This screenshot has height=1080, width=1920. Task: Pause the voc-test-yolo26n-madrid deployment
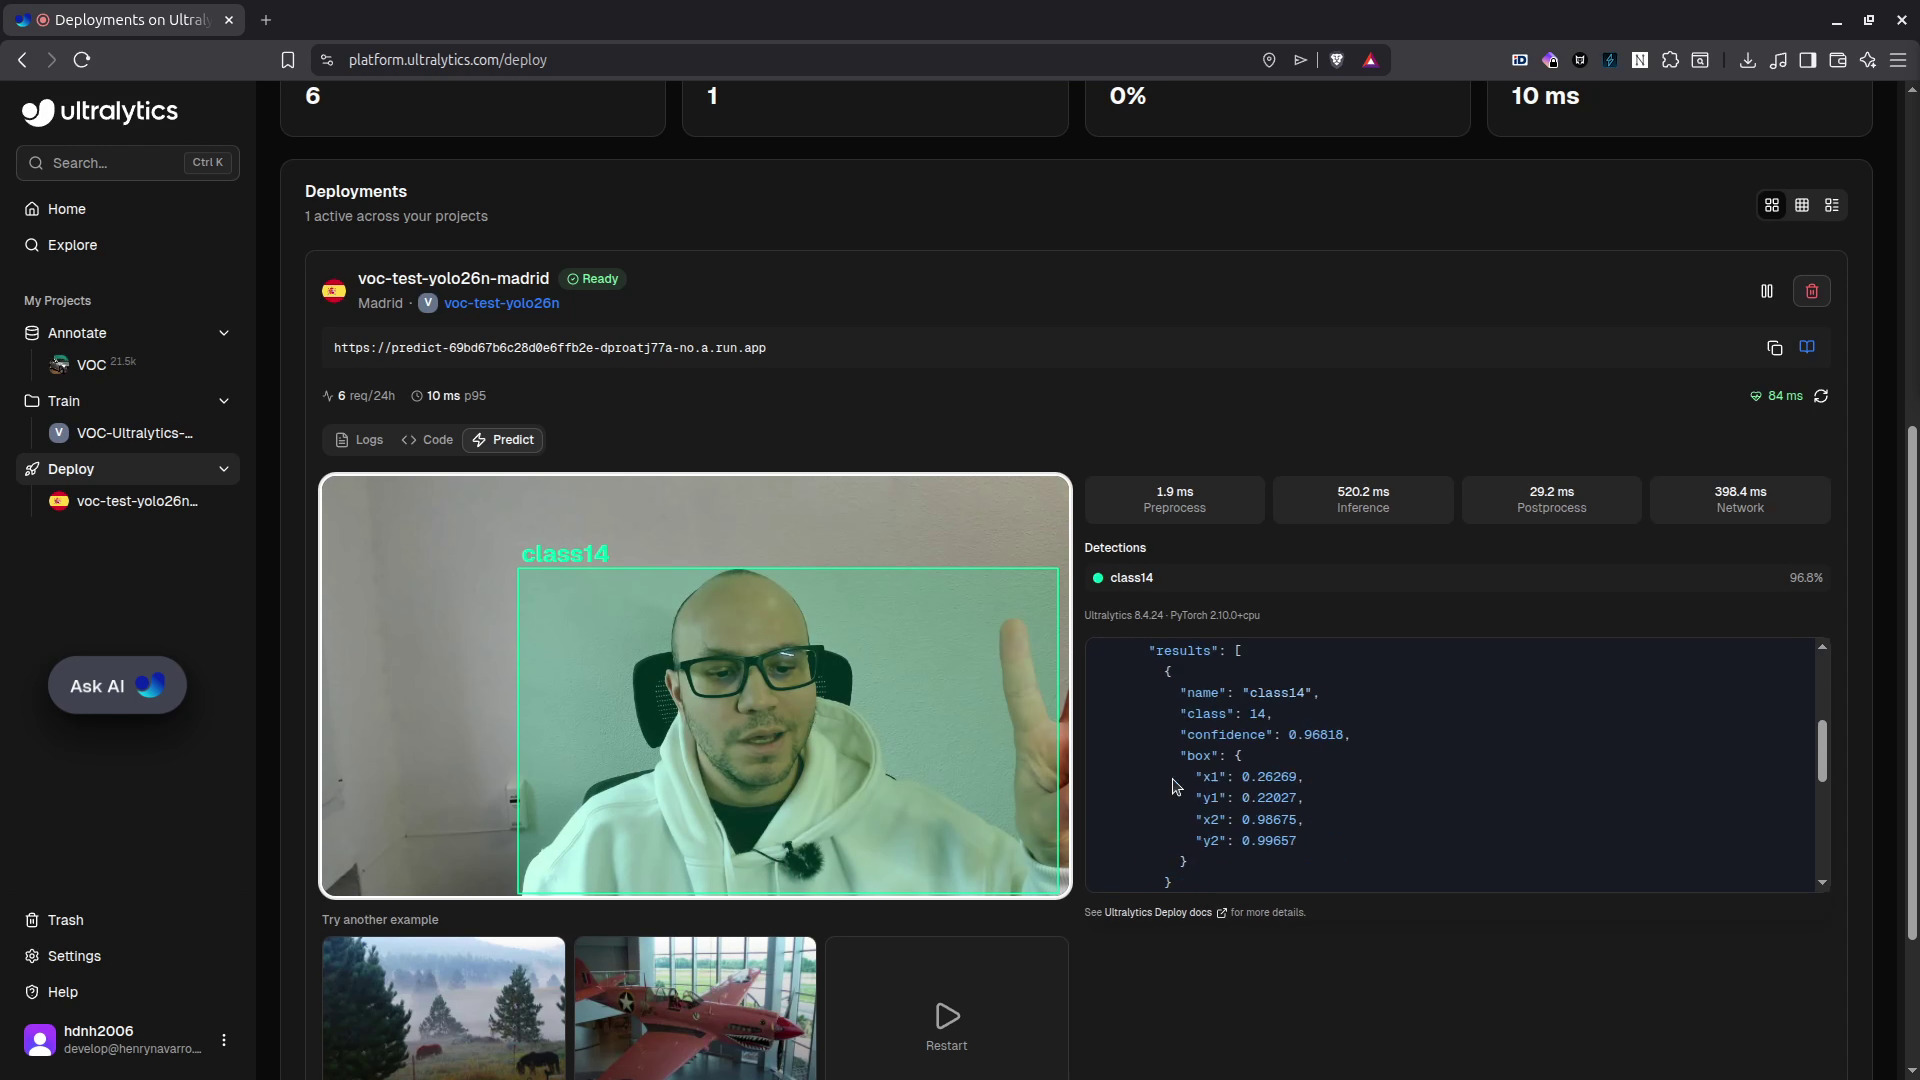(x=1767, y=291)
